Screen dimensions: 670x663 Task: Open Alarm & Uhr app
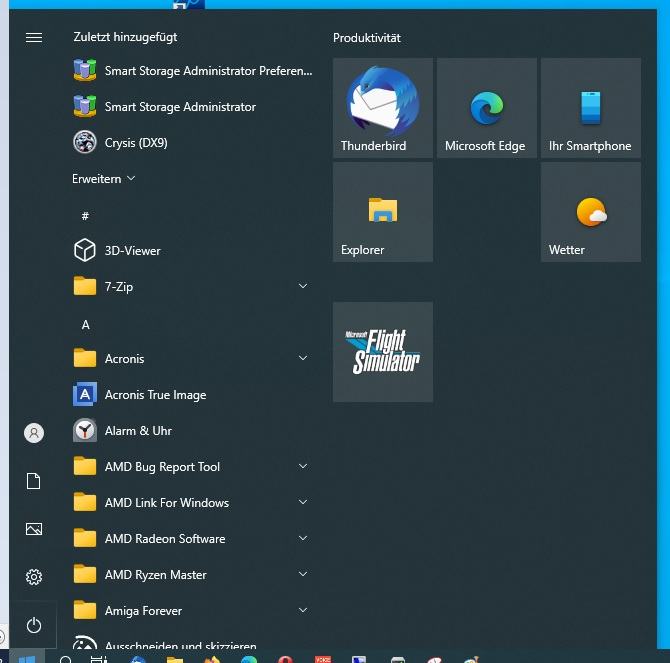[193, 431]
